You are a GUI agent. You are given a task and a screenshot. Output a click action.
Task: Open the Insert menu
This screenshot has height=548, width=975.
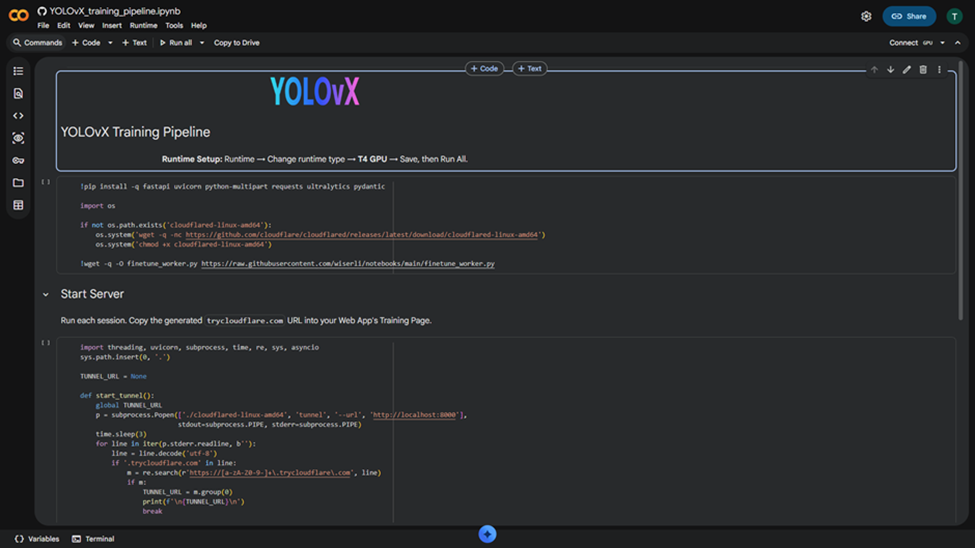[x=112, y=26]
